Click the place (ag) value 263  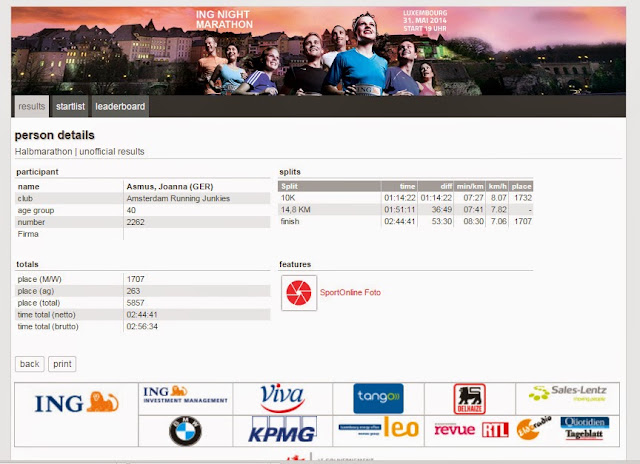point(133,291)
